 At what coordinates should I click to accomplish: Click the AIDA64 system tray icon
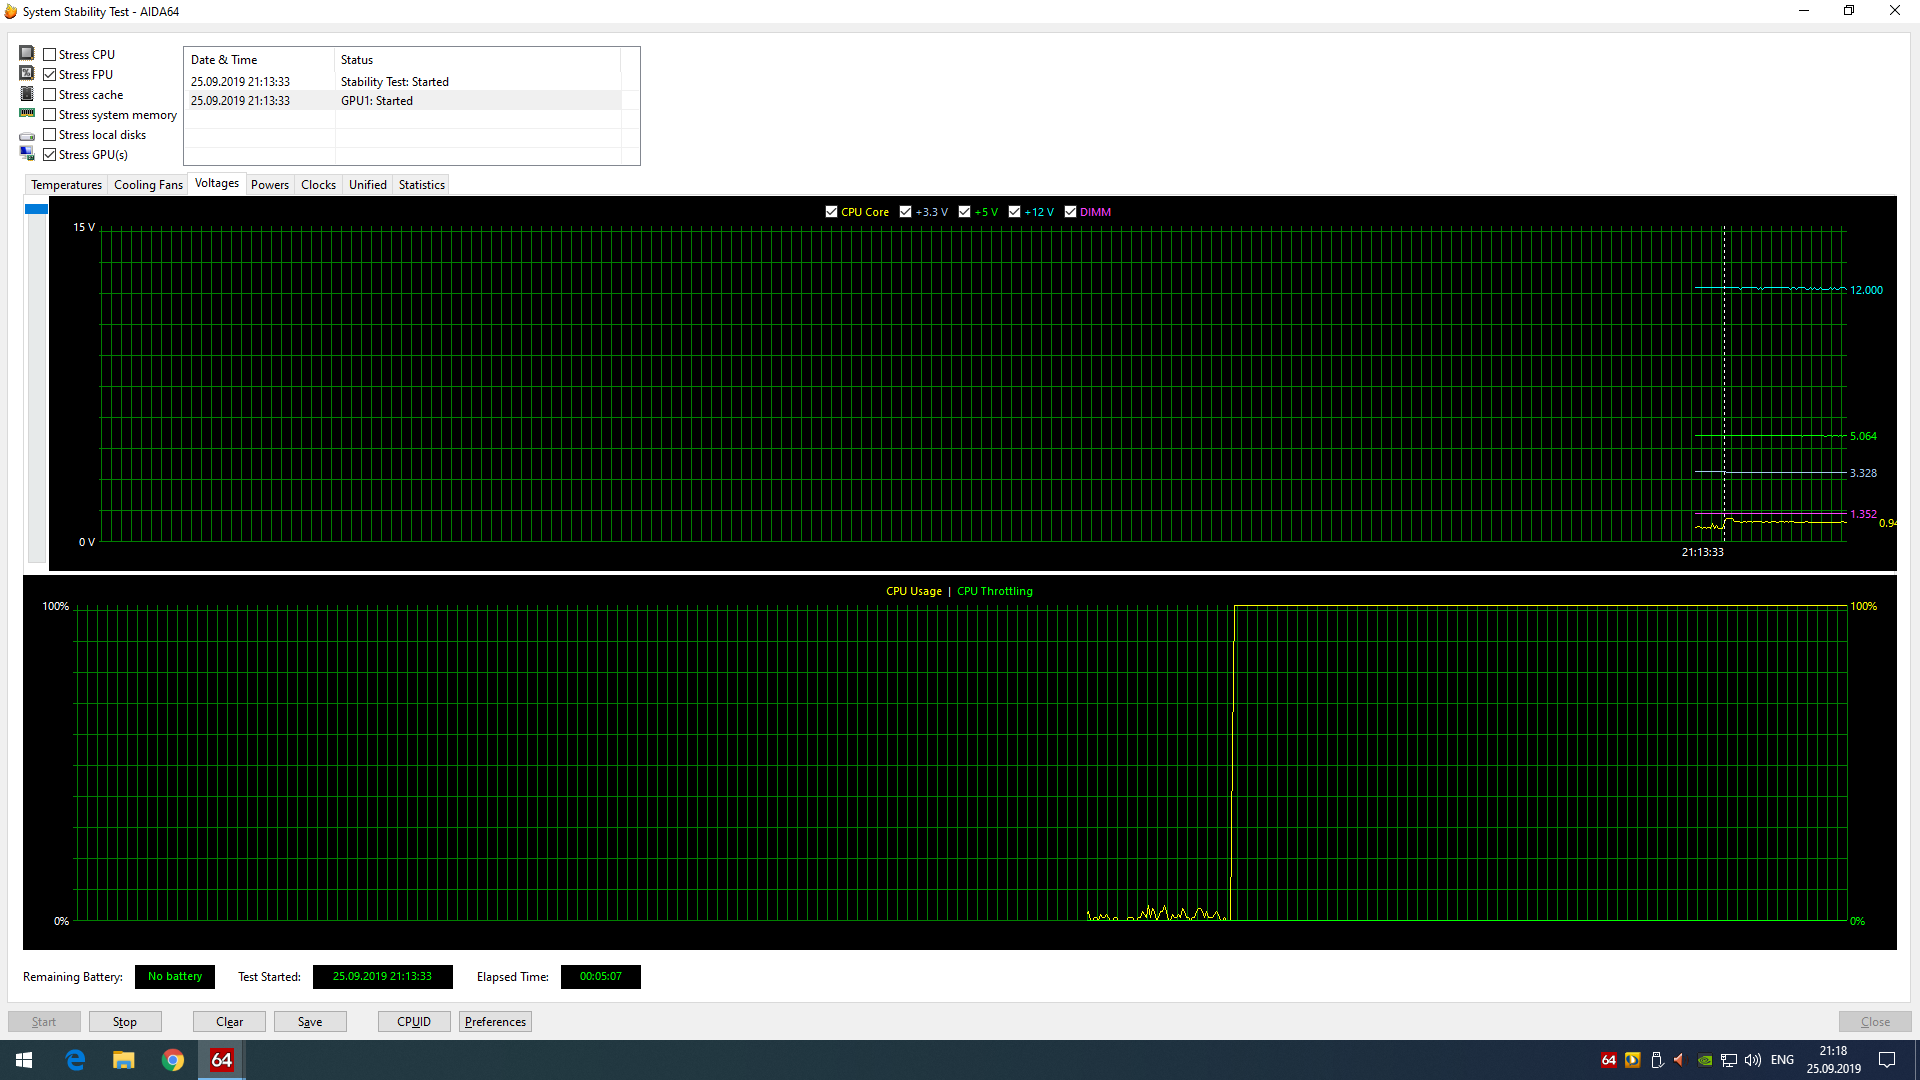pos(1608,1060)
